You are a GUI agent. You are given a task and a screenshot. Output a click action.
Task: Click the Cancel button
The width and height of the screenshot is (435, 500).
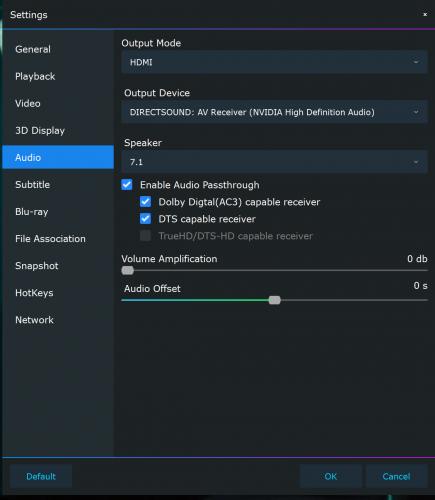pyautogui.click(x=396, y=476)
